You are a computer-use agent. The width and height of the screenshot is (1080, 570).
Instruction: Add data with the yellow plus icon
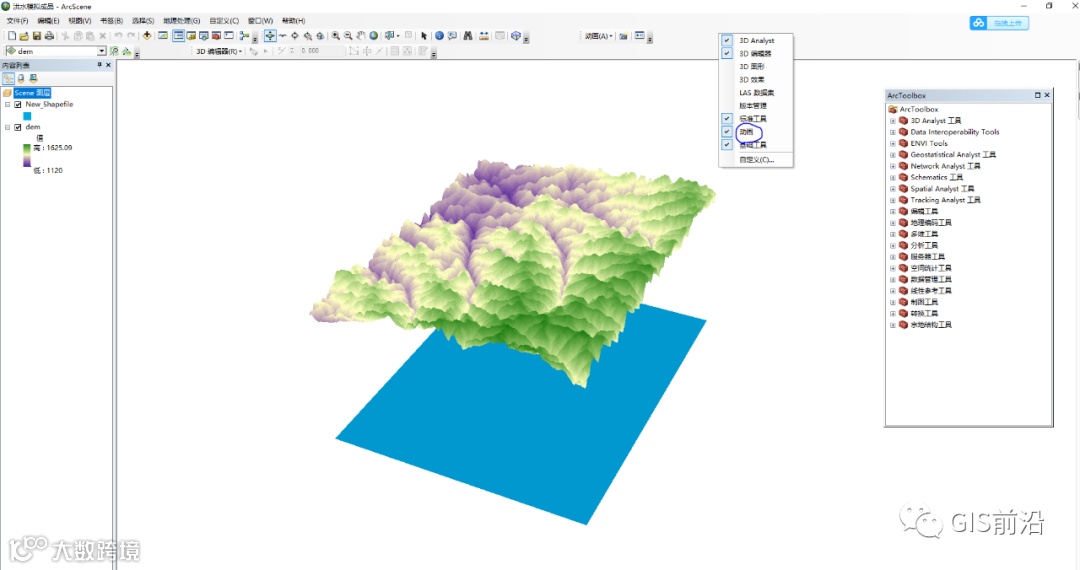point(147,36)
